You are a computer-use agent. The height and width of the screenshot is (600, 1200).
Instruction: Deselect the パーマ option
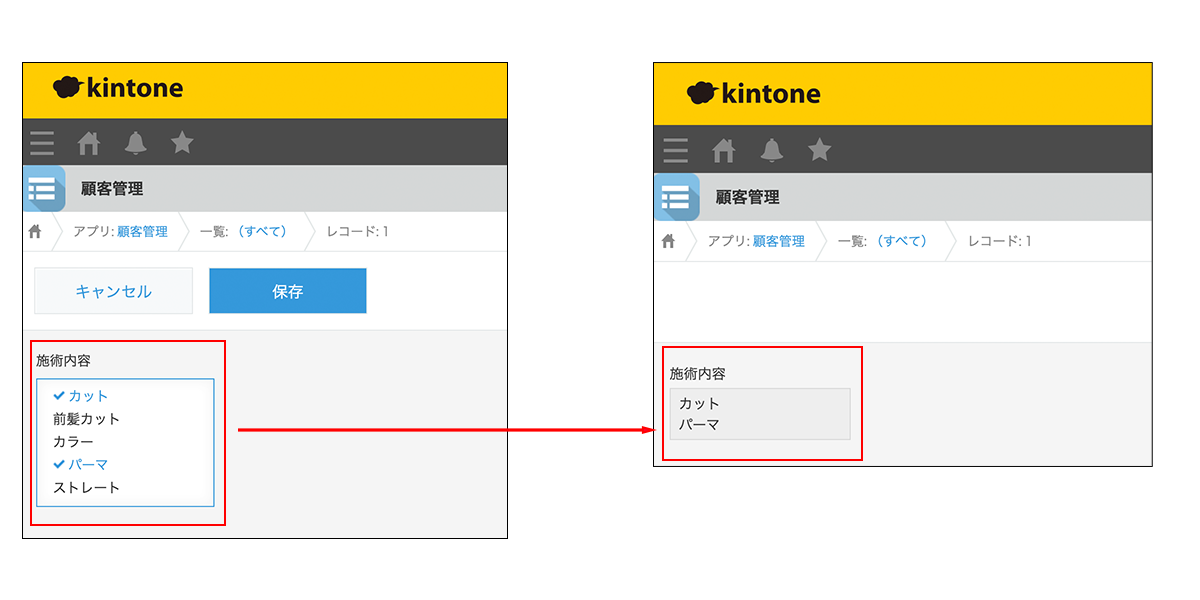pos(84,464)
